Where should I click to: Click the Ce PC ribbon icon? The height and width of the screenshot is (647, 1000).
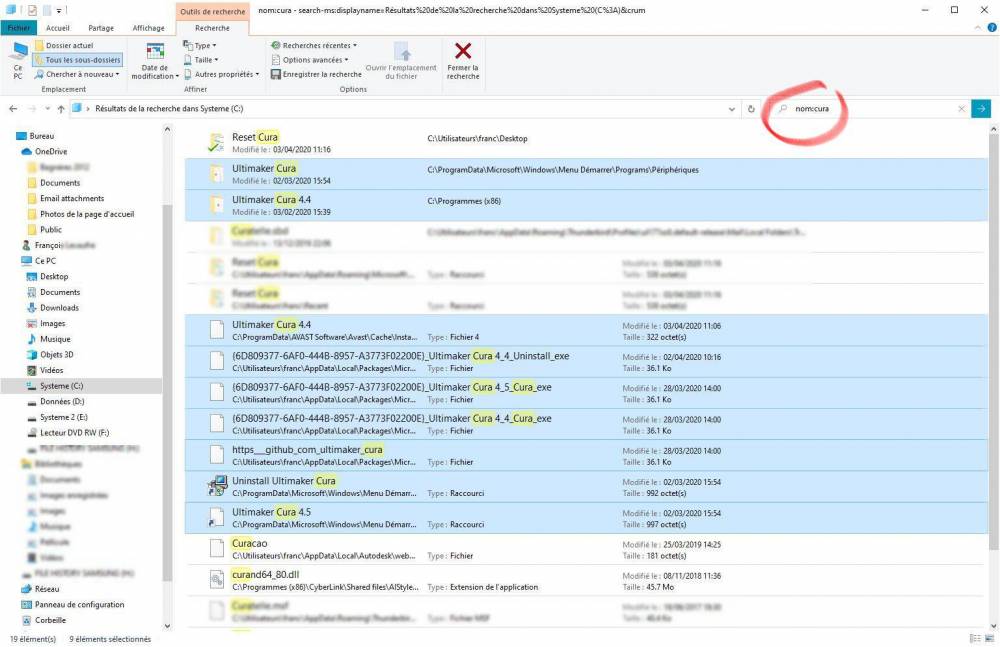[x=18, y=61]
